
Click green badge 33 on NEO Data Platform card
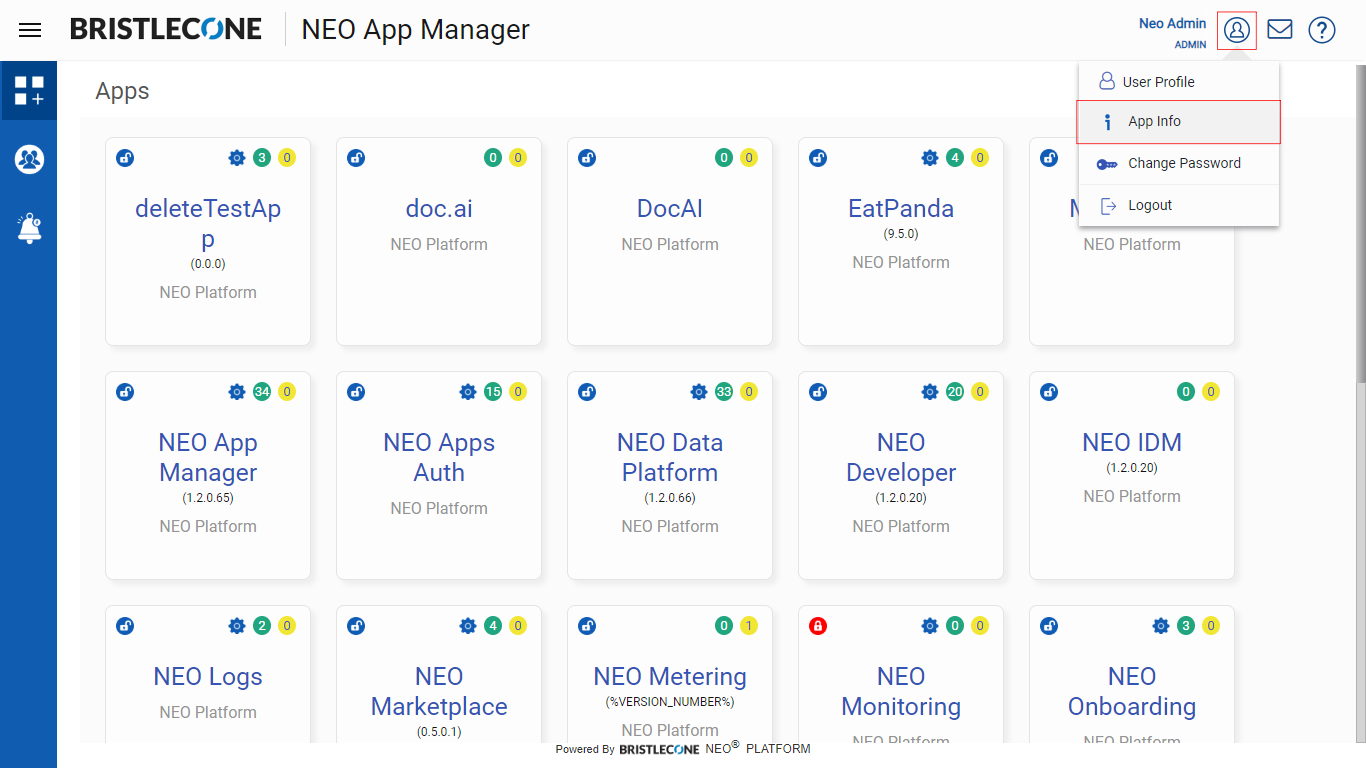coord(724,392)
